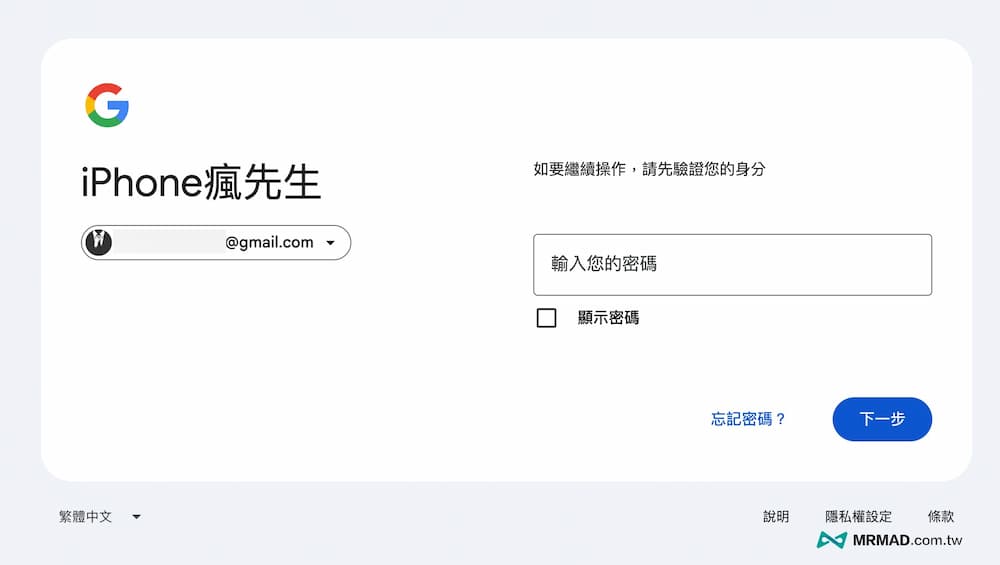1000x565 pixels.
Task: Click the 忘記密碼？ link
Action: pyautogui.click(x=748, y=419)
